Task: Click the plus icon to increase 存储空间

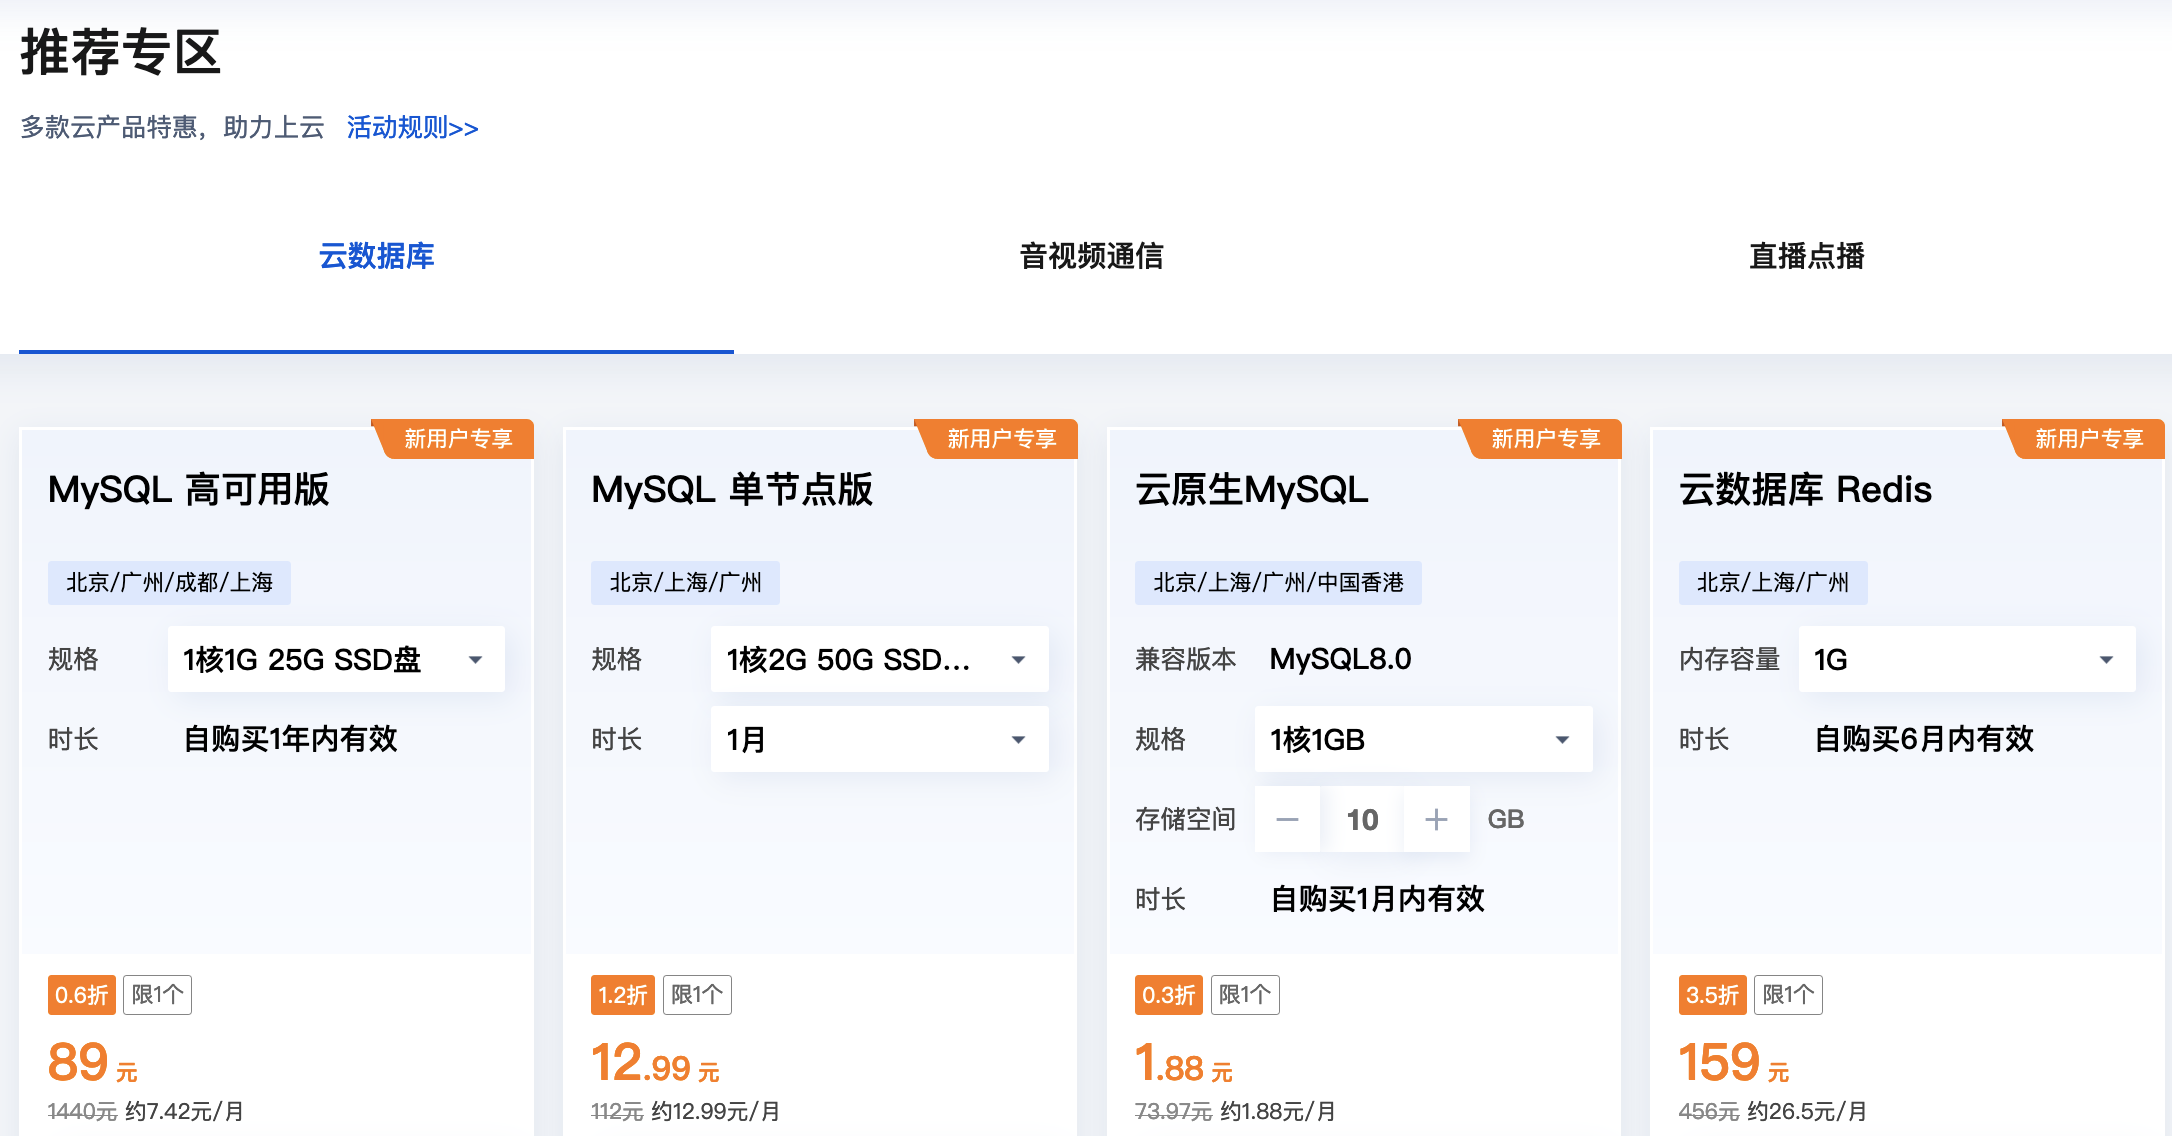Action: pos(1436,819)
